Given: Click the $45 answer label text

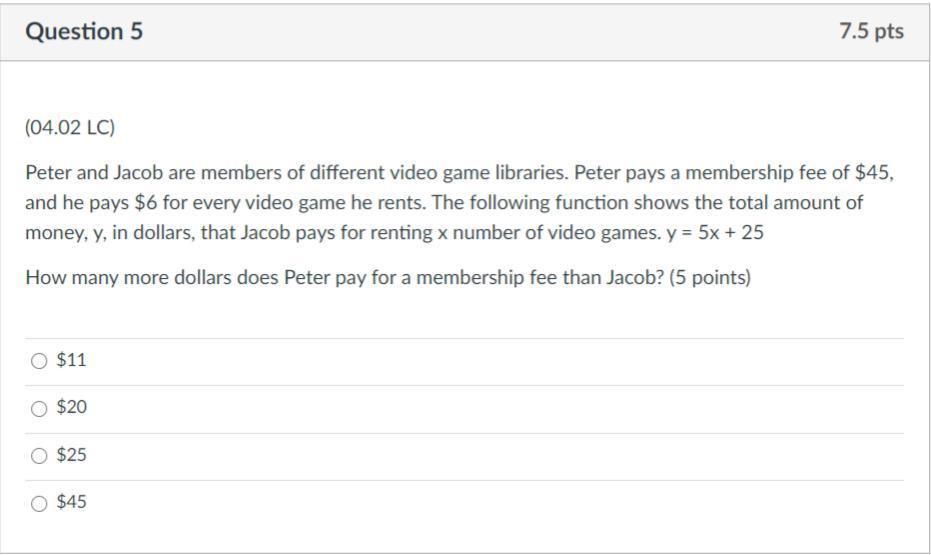Looking at the screenshot, I should tap(71, 502).
